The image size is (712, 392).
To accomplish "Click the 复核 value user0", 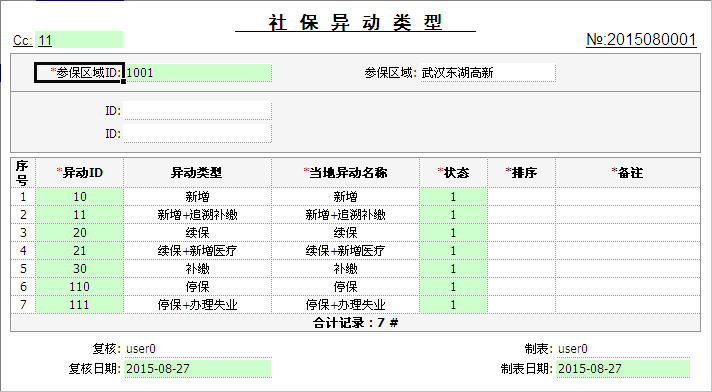I will pyautogui.click(x=141, y=349).
